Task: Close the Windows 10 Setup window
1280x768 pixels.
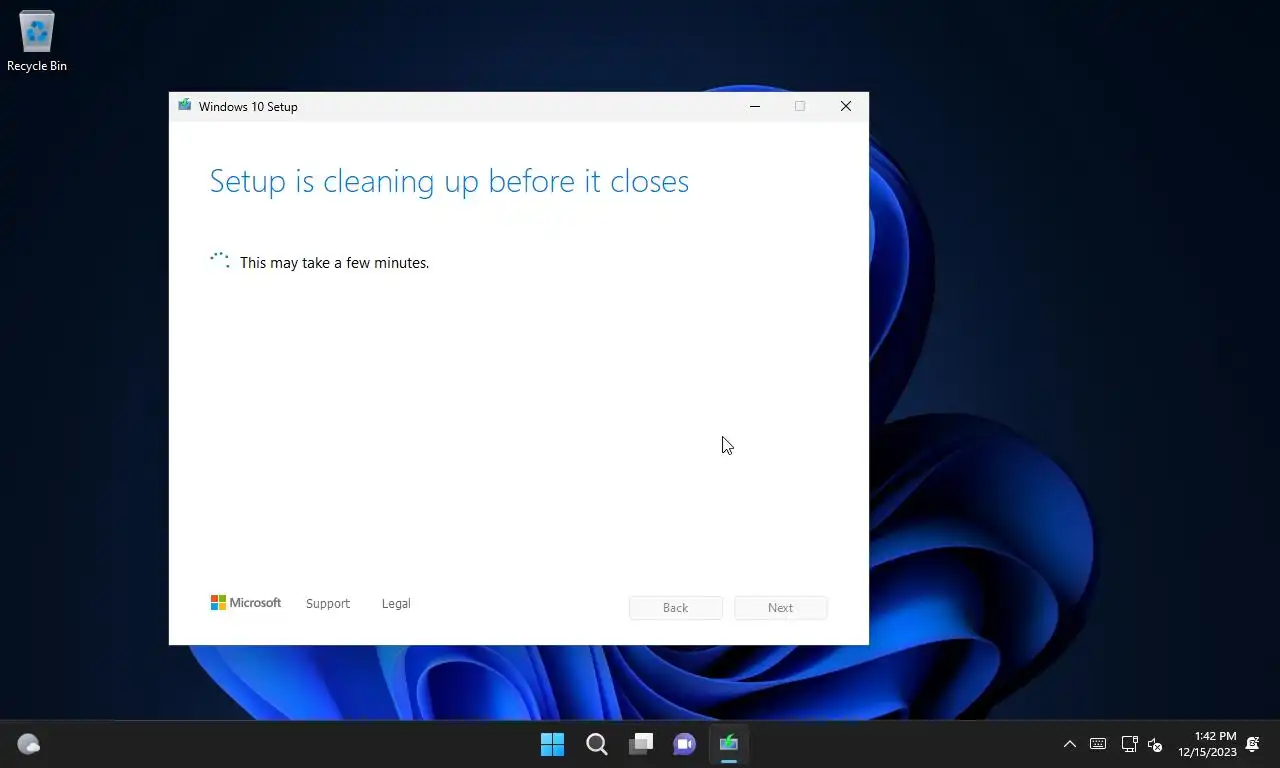Action: pos(846,106)
